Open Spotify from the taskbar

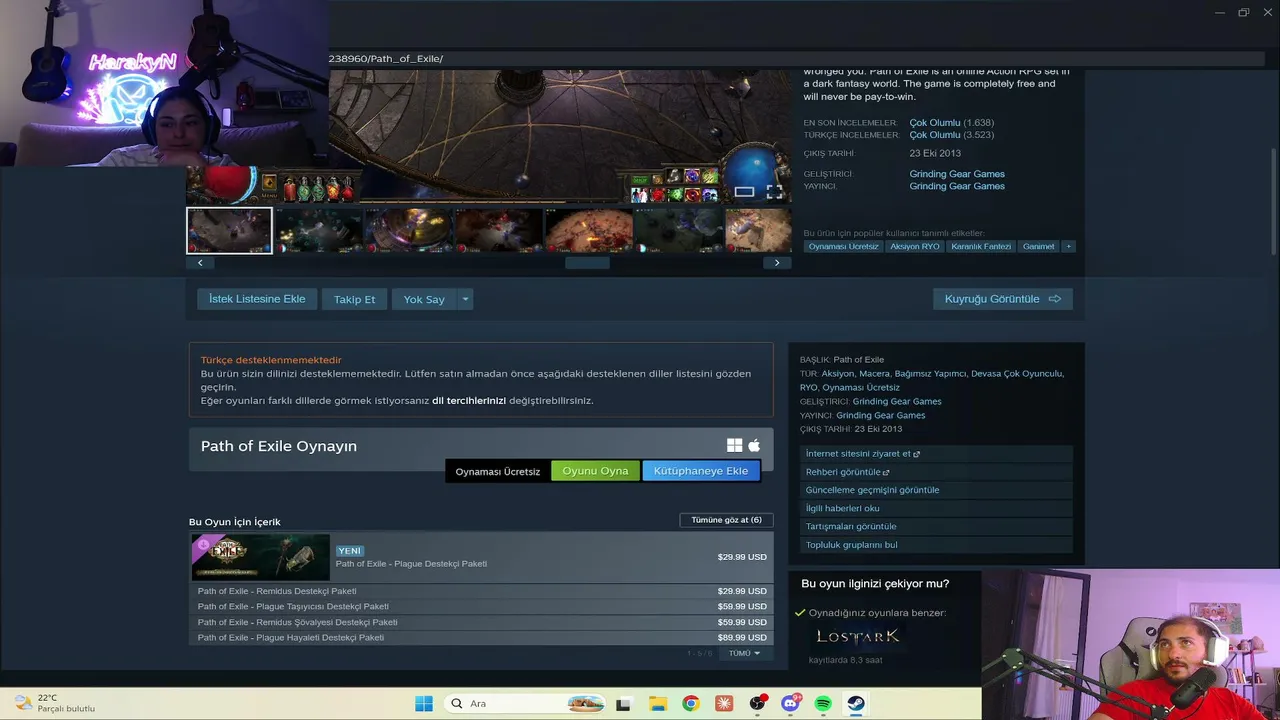click(823, 703)
